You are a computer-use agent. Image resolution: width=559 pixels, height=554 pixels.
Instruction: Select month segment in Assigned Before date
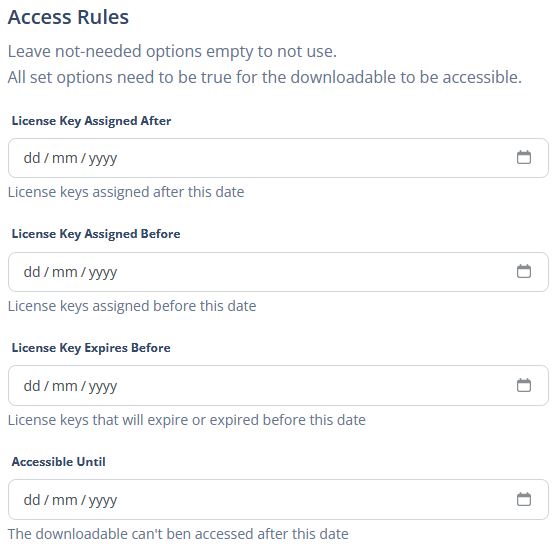tap(65, 272)
